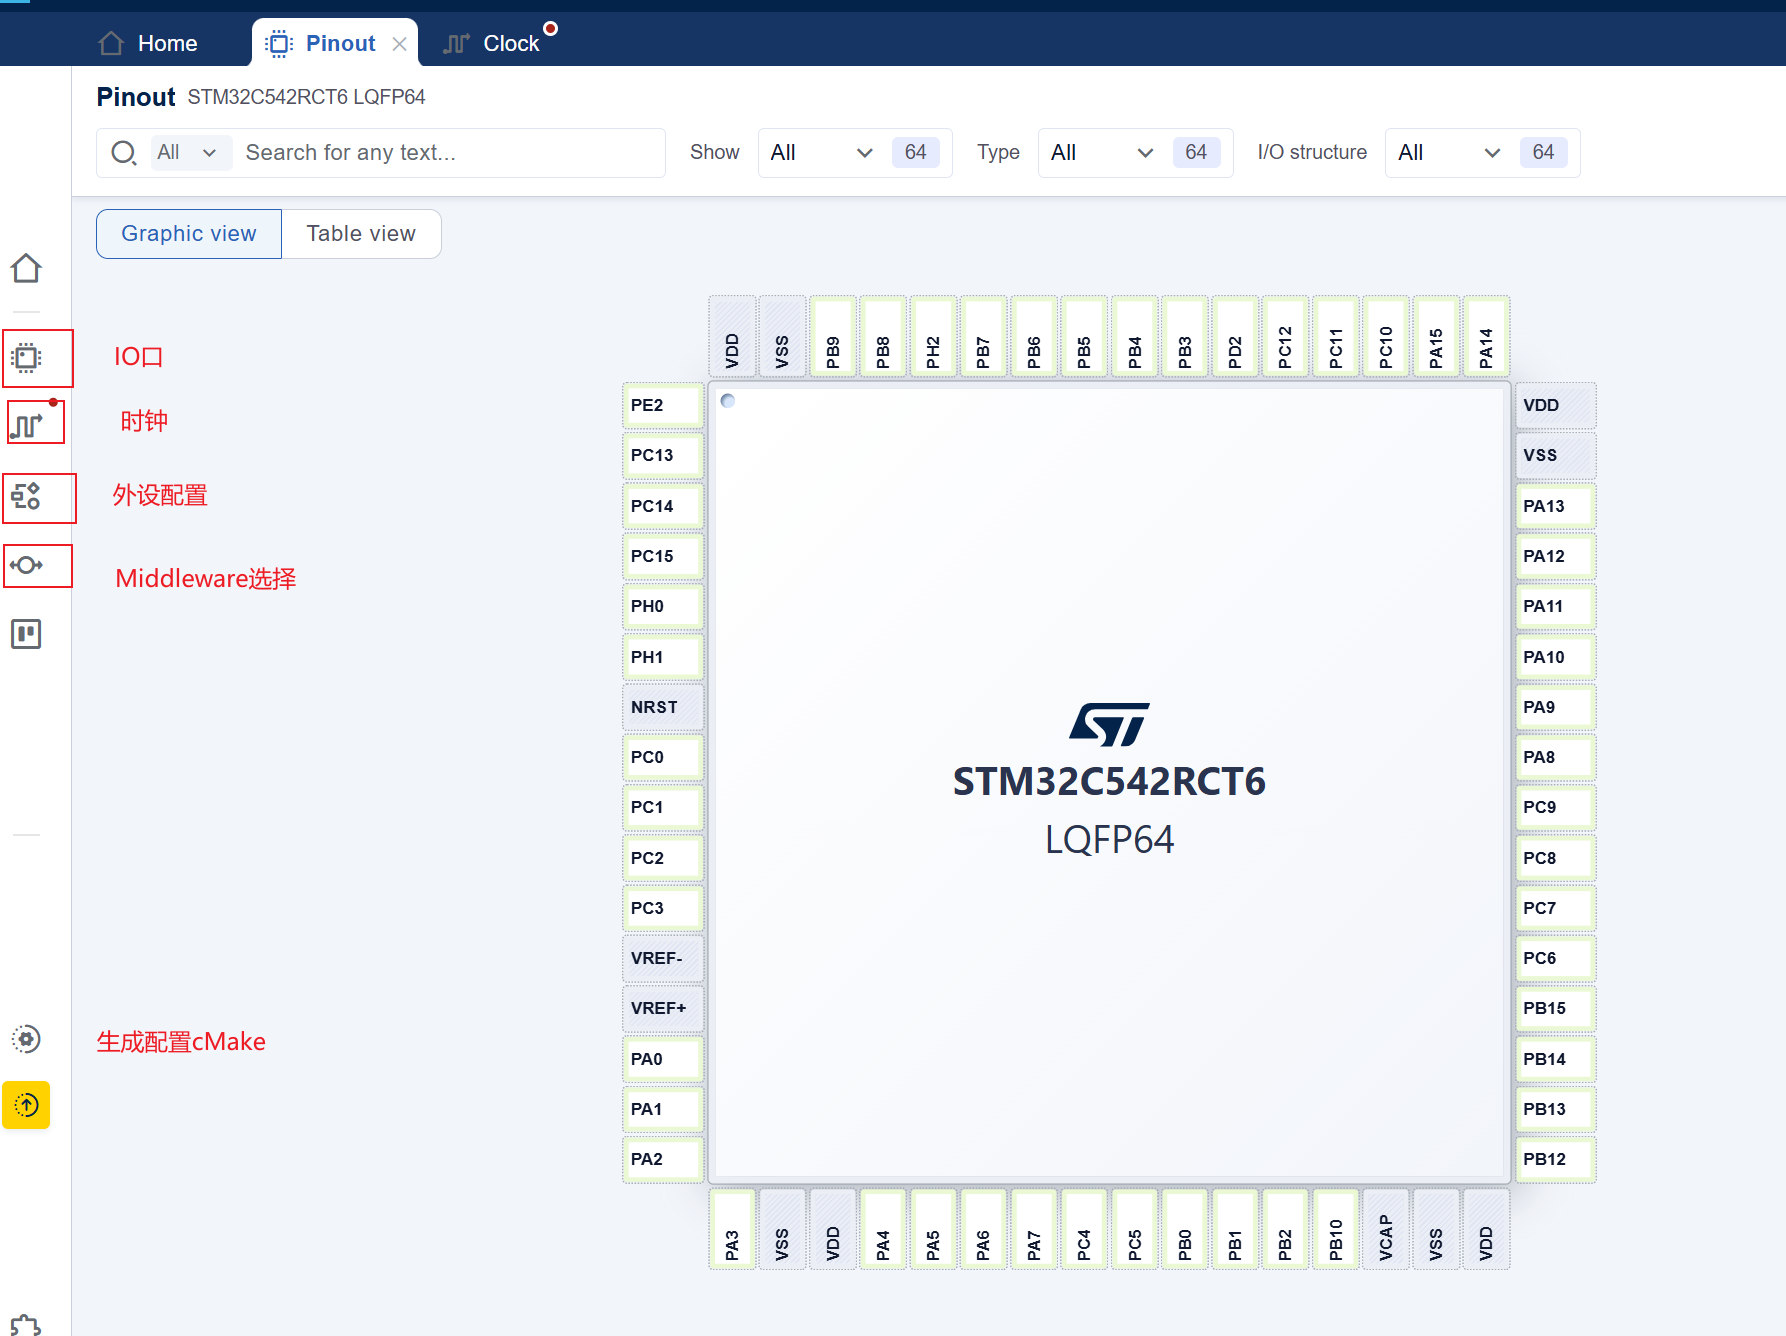Click pin PC4 on bottom row
The image size is (1786, 1336).
click(1084, 1229)
